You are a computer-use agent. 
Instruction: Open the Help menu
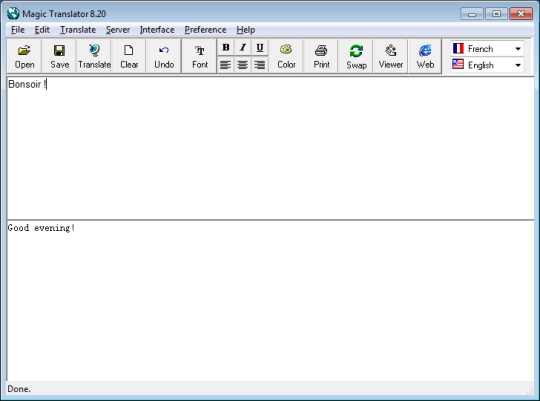pyautogui.click(x=246, y=30)
